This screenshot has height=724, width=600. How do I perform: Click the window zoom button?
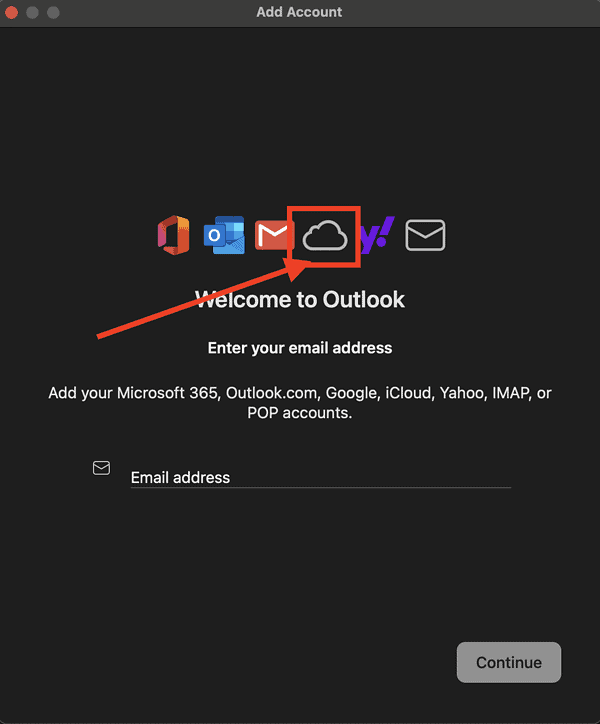(53, 12)
